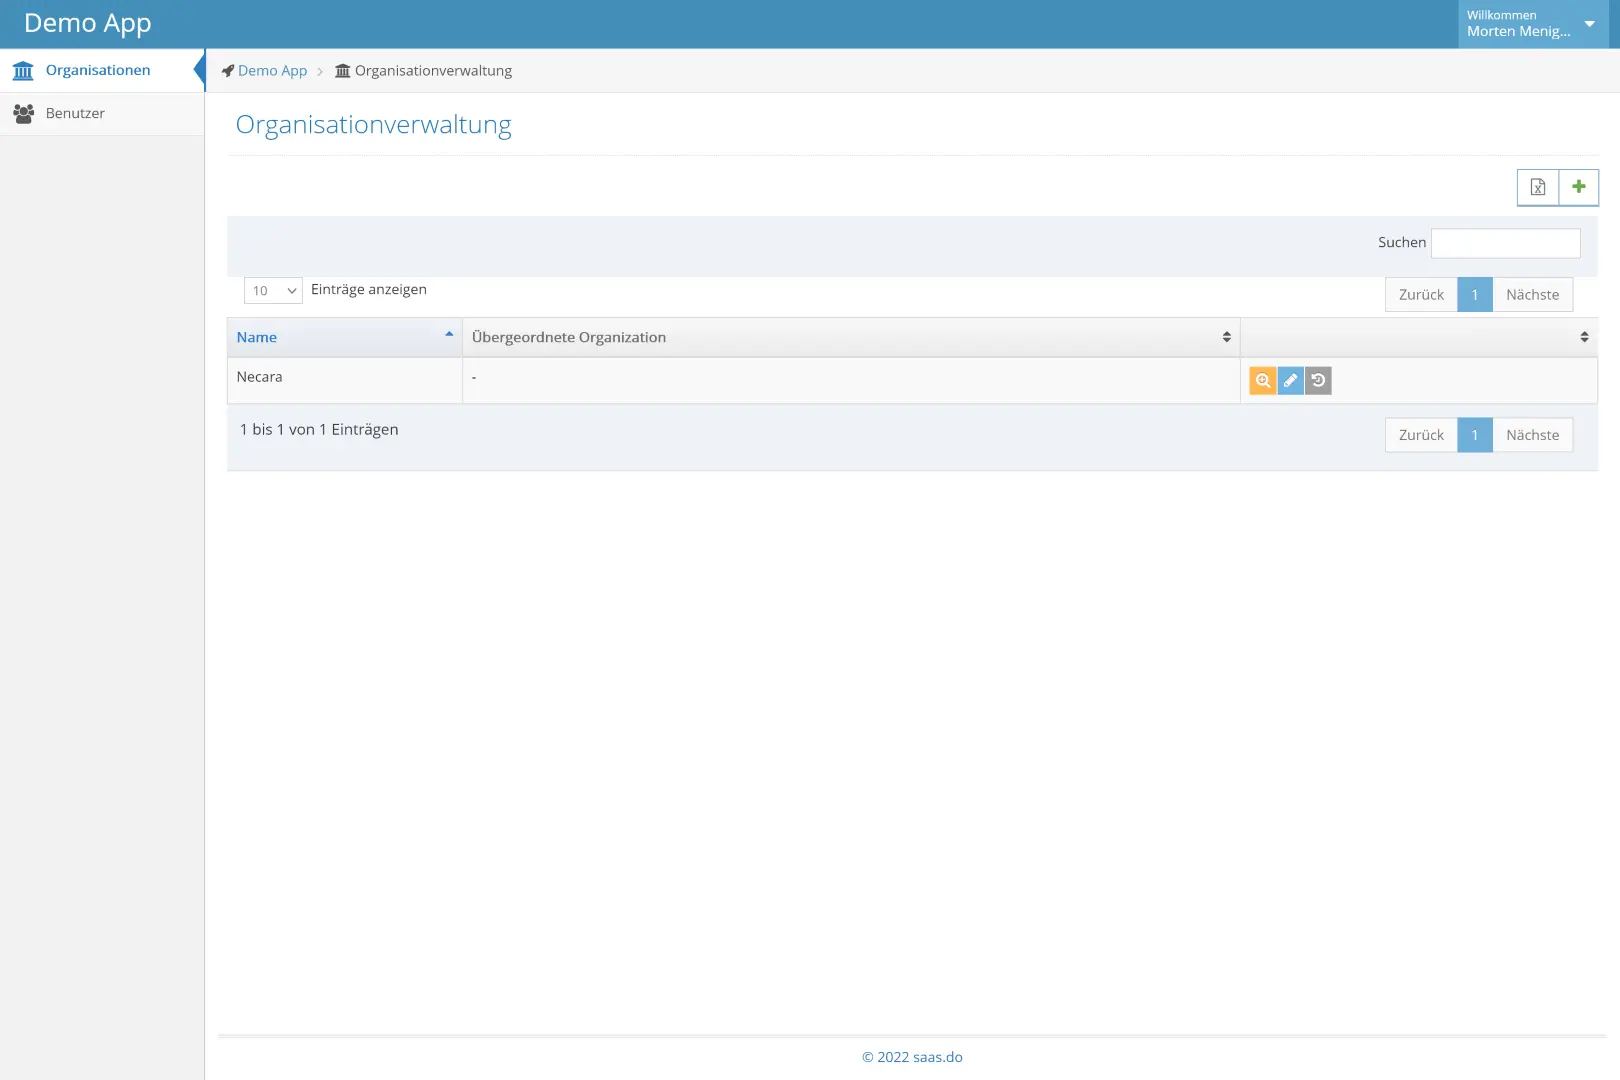Click into the Suchen search field

click(1505, 243)
